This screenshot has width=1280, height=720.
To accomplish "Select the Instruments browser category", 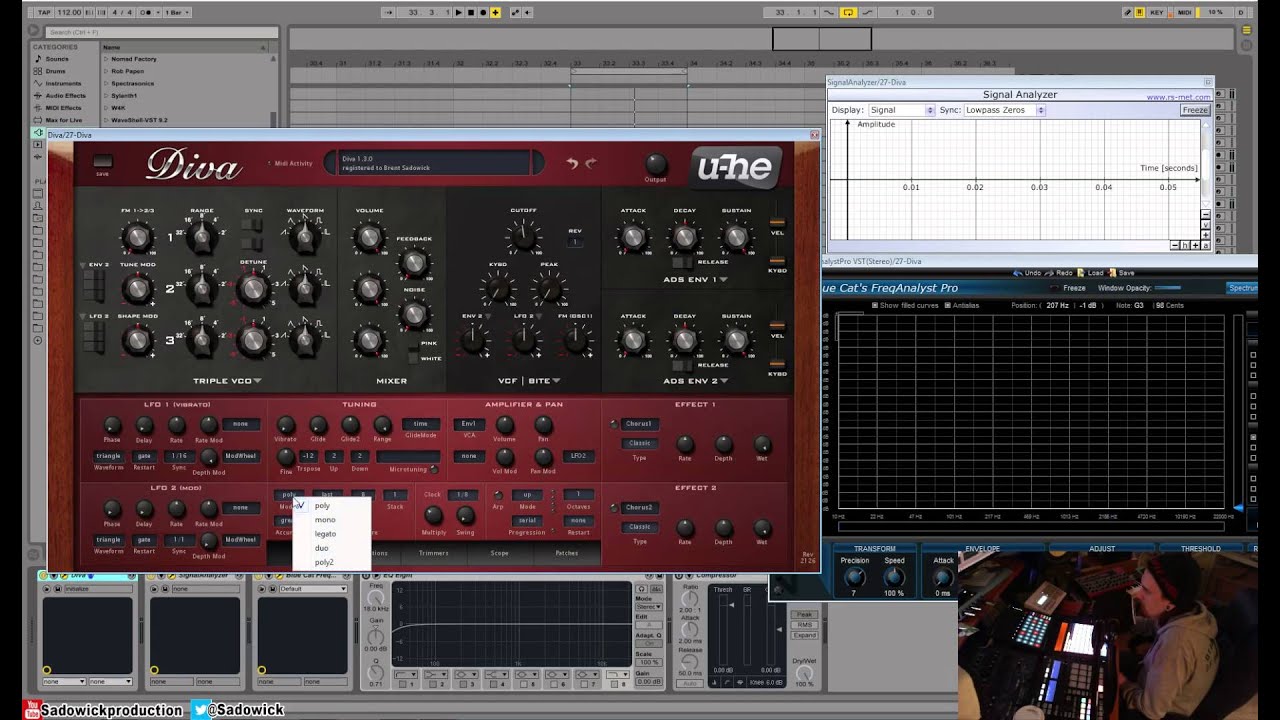I will point(63,83).
